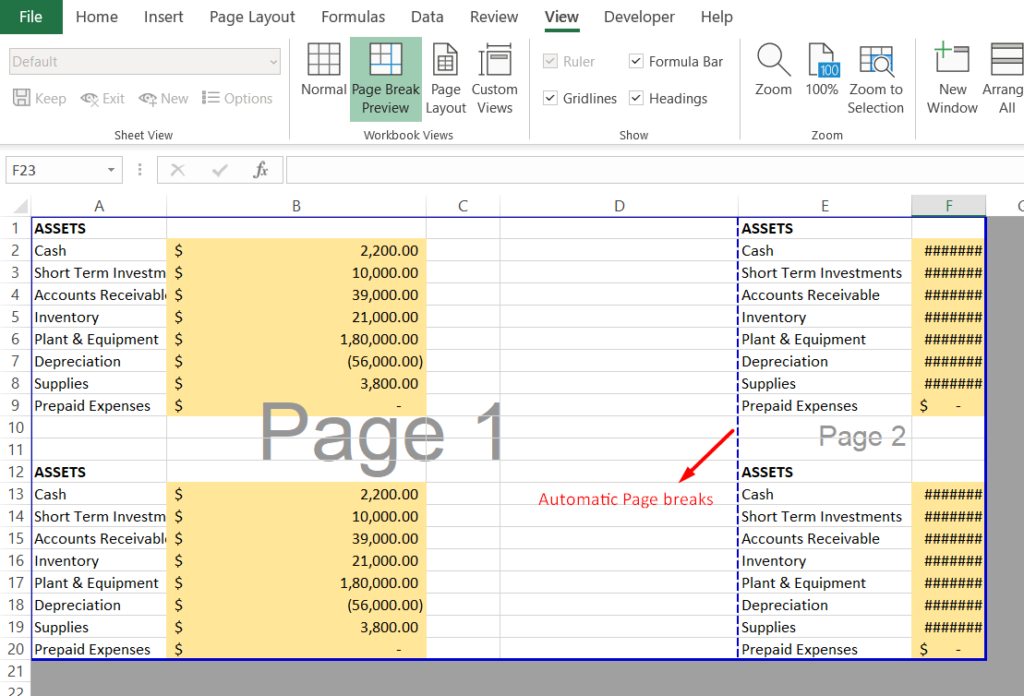Open the Developer tab
This screenshot has width=1024, height=696.
639,17
